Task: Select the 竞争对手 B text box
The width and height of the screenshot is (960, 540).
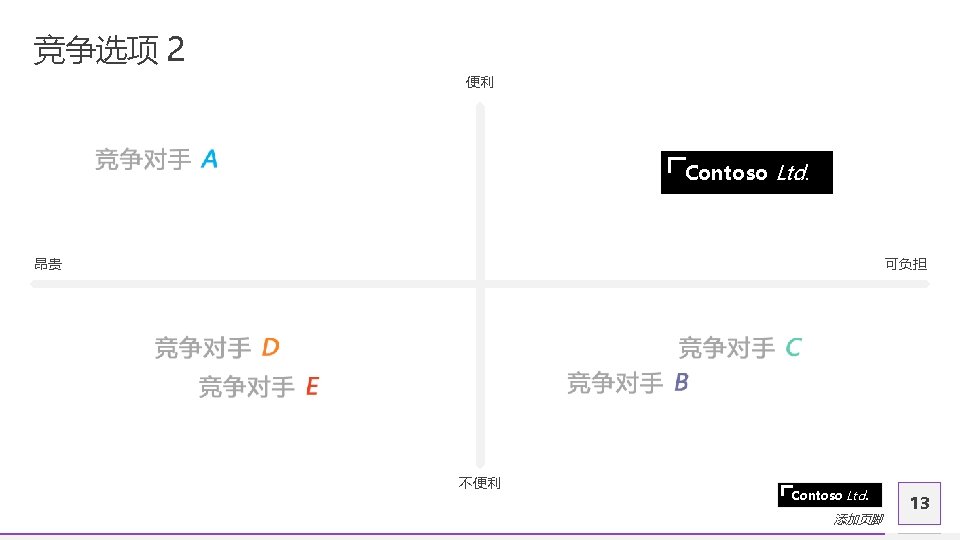Action: (x=627, y=383)
